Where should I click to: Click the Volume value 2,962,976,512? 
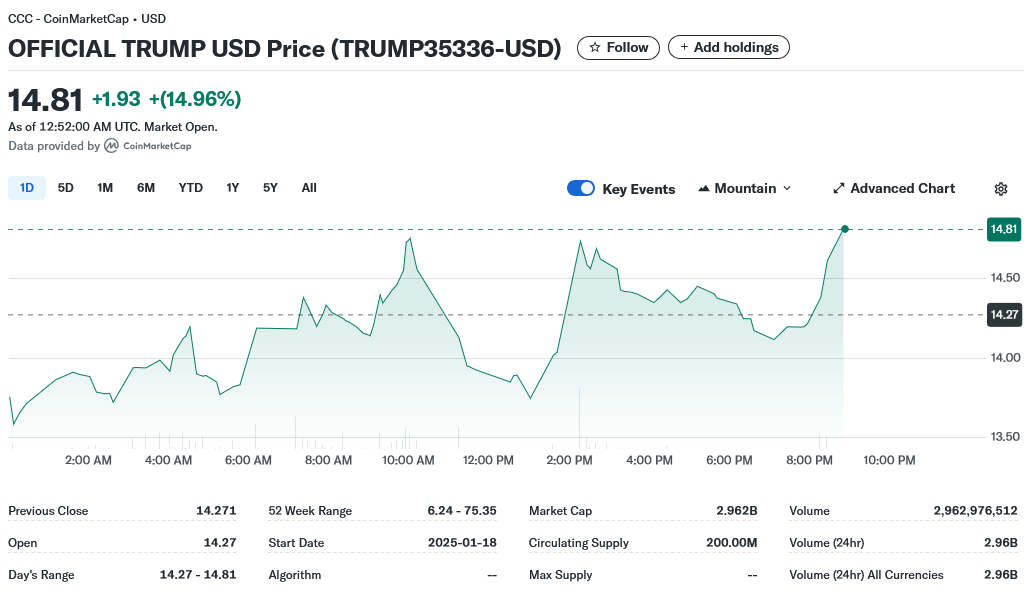975,511
